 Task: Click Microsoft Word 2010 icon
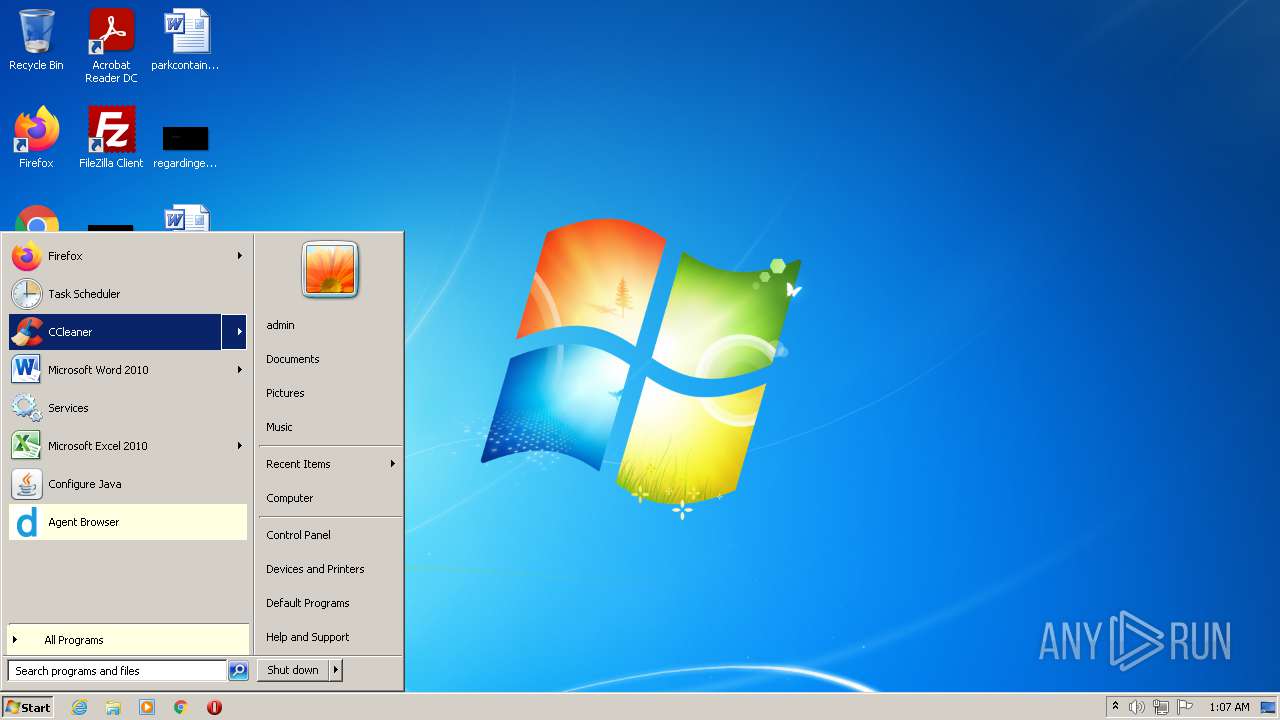click(x=27, y=370)
